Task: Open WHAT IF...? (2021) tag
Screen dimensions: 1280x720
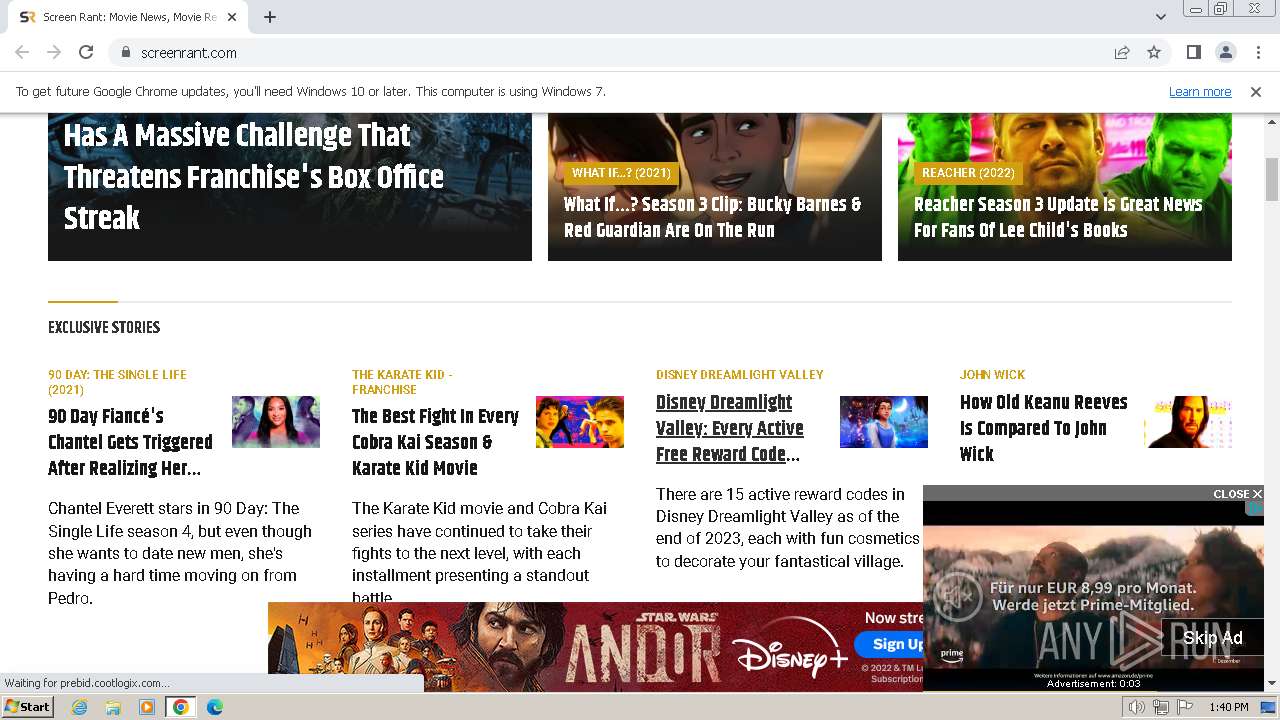Action: click(x=621, y=173)
